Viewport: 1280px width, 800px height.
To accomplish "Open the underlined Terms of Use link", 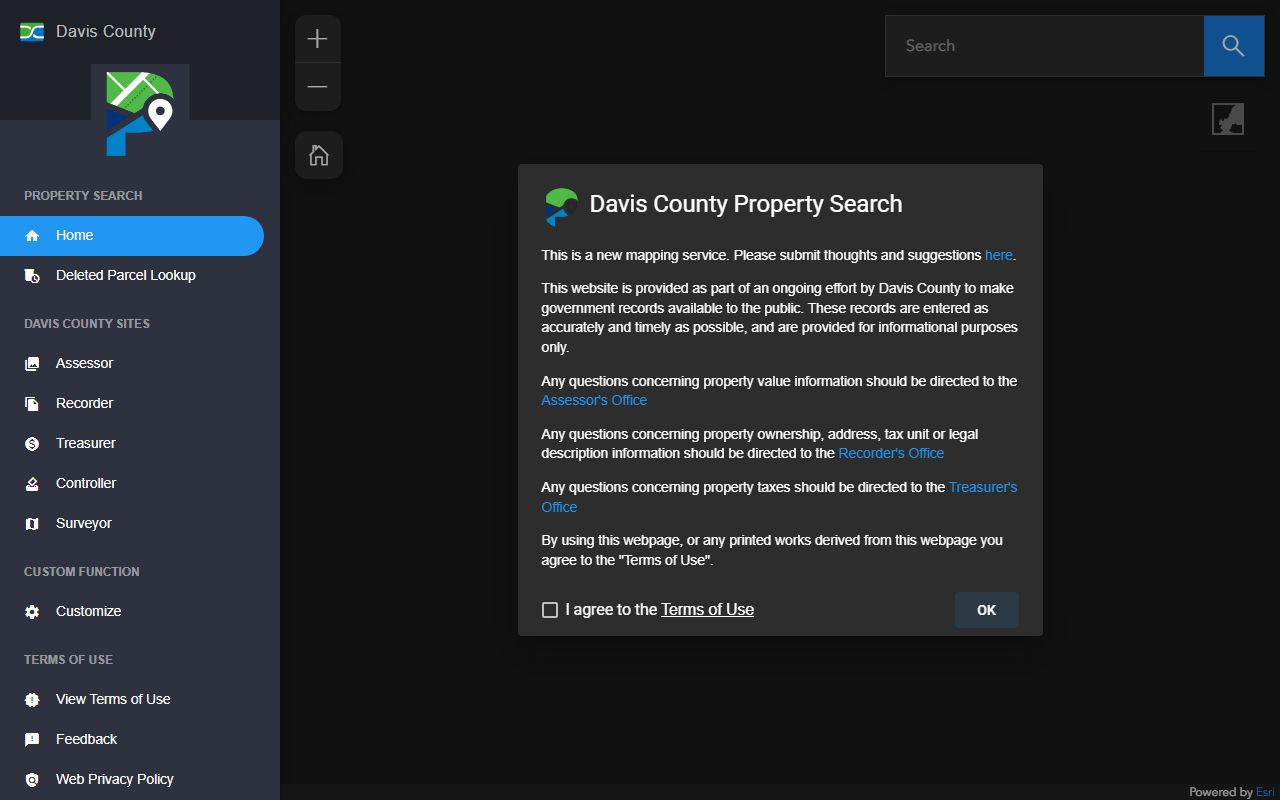I will pyautogui.click(x=707, y=610).
